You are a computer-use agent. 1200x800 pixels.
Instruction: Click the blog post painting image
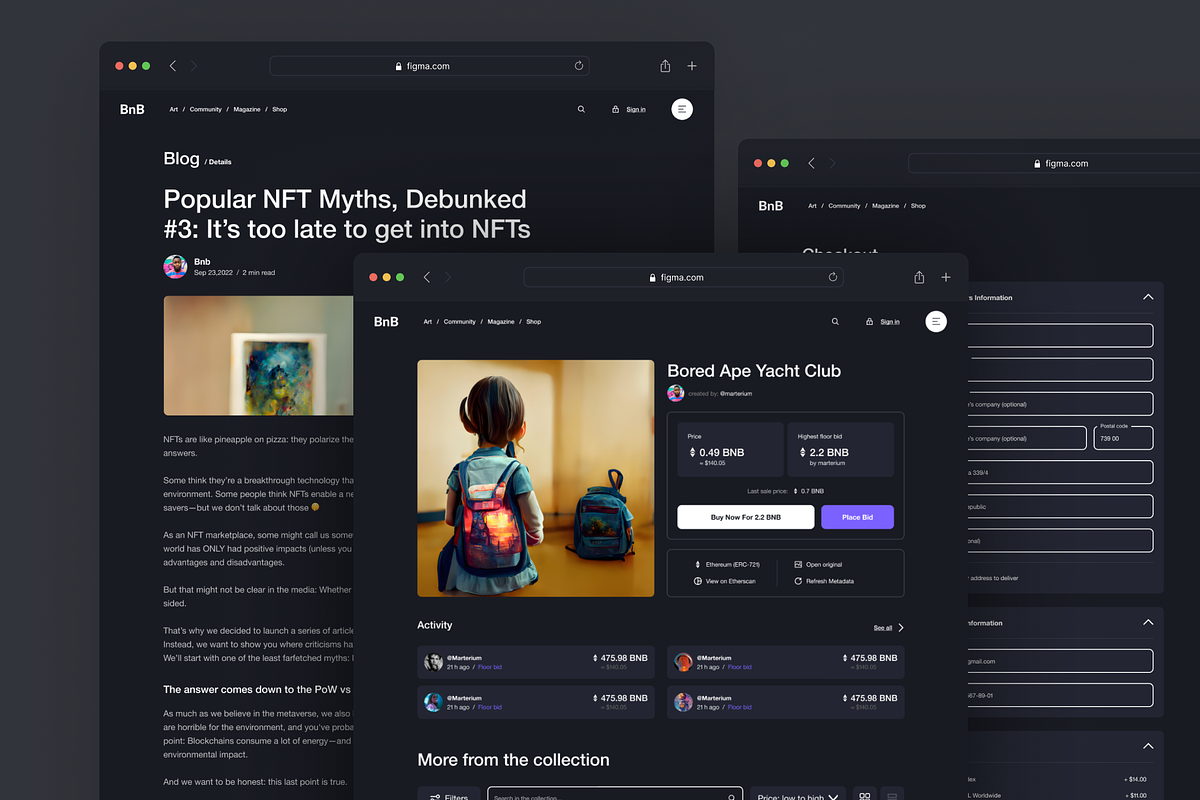coord(259,355)
